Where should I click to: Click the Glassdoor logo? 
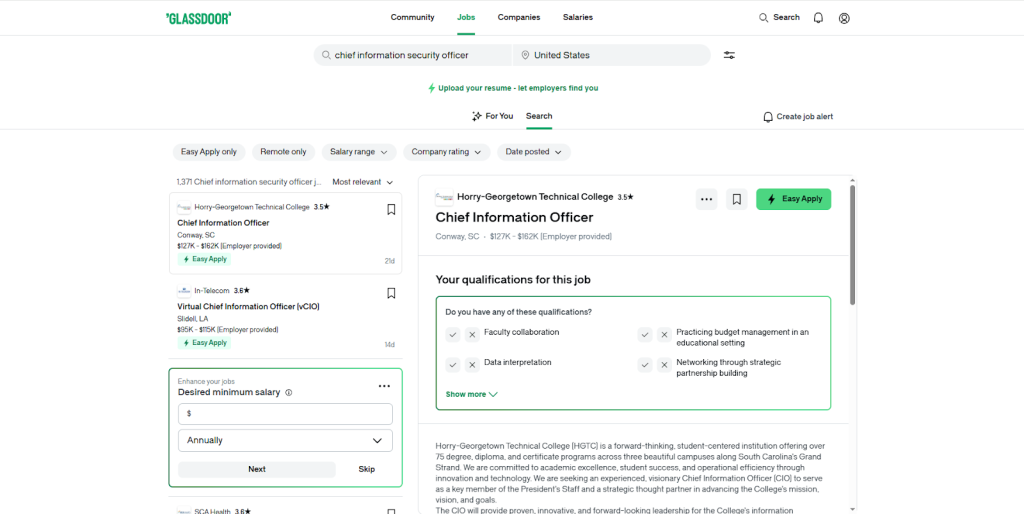click(x=199, y=18)
